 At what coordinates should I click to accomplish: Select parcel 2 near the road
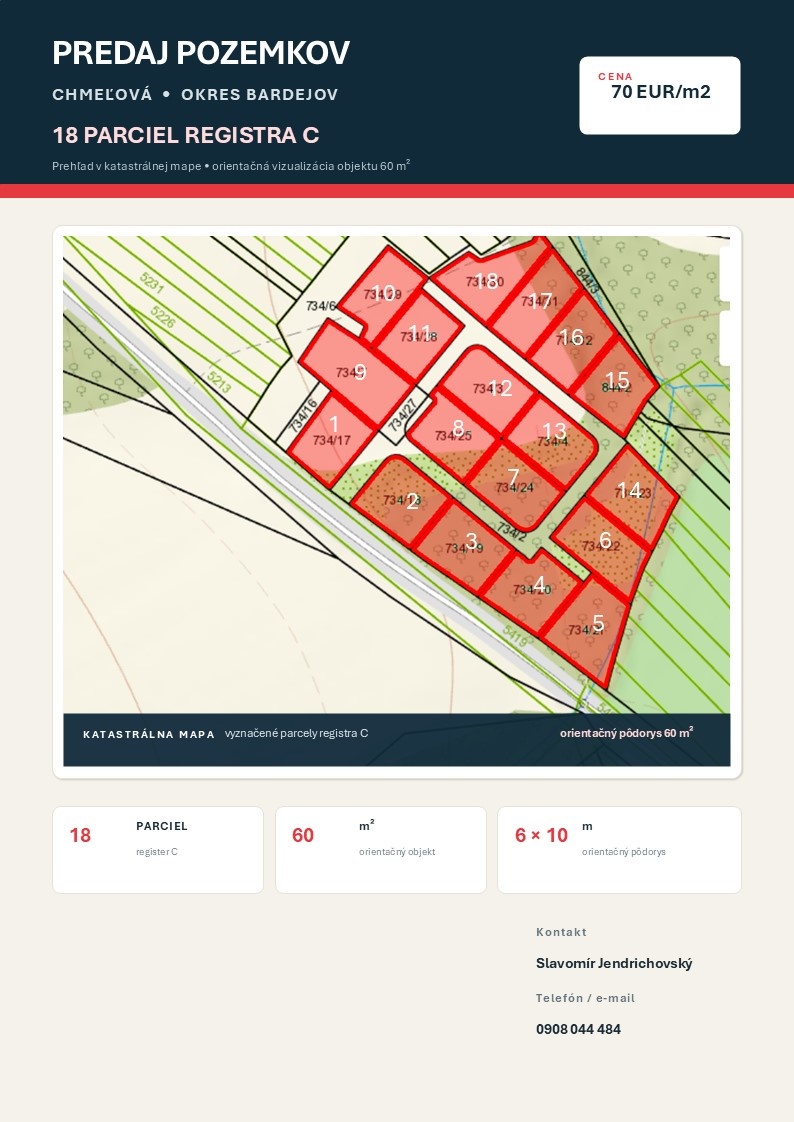point(403,499)
